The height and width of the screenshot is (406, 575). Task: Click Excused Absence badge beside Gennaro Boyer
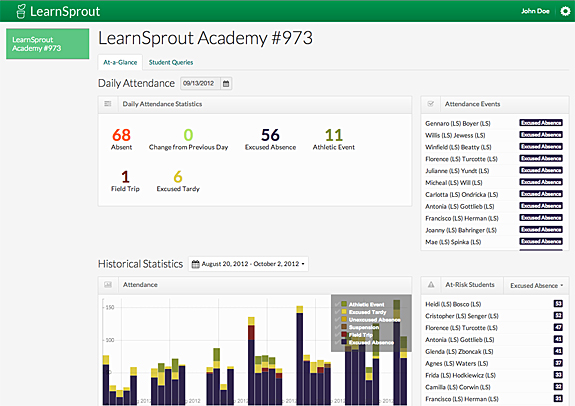point(541,123)
